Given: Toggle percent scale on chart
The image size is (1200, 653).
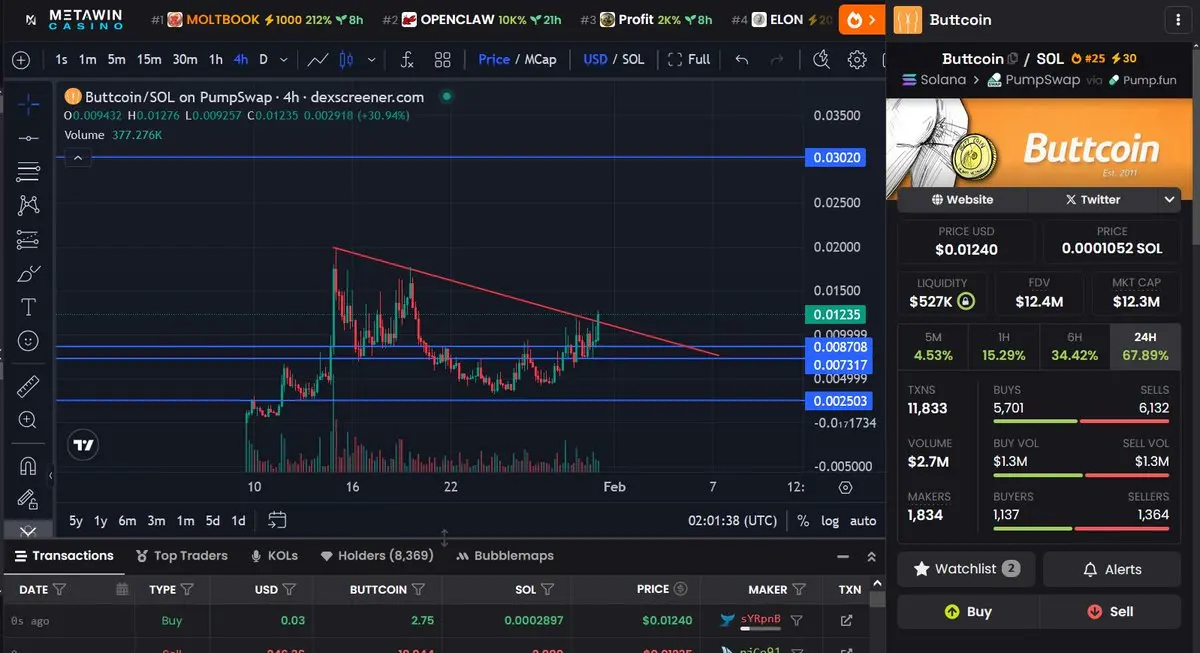Looking at the screenshot, I should tap(802, 520).
